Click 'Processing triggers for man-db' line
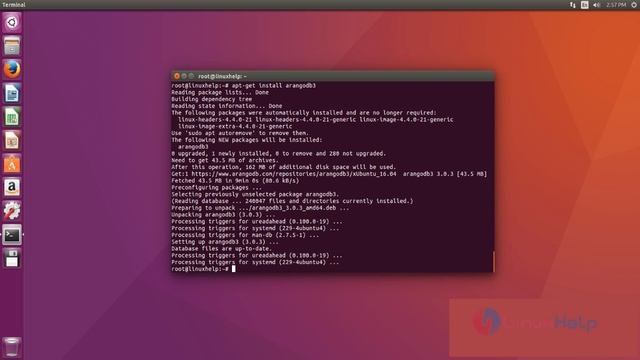The height and width of the screenshot is (360, 640). (245, 235)
